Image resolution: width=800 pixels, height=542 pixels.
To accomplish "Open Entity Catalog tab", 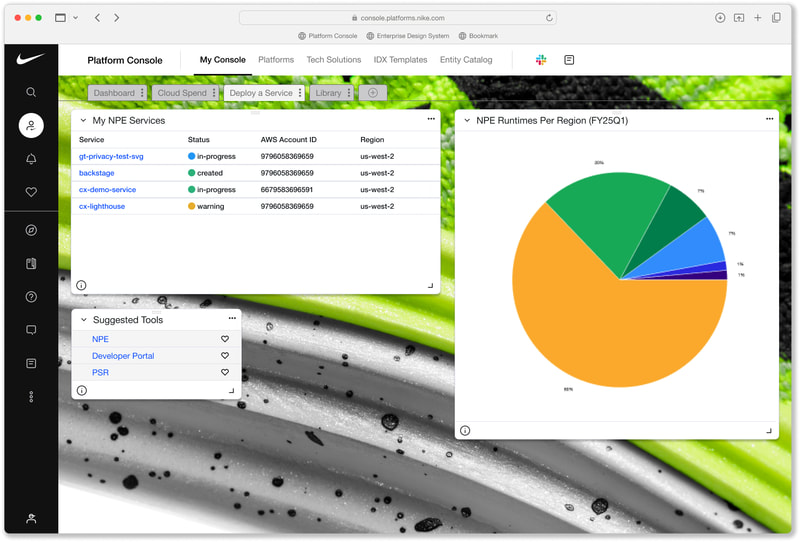I will tap(466, 60).
